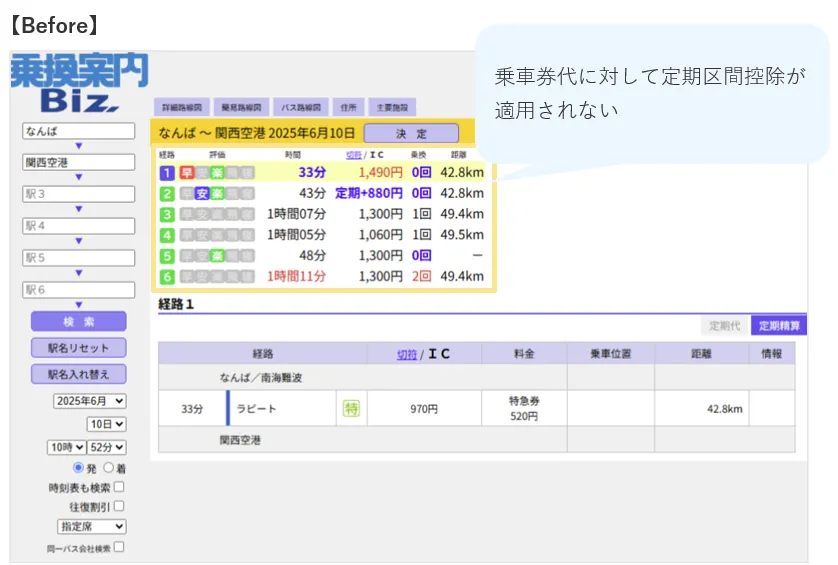
Task: Select route number 2 icon
Action: [167, 193]
